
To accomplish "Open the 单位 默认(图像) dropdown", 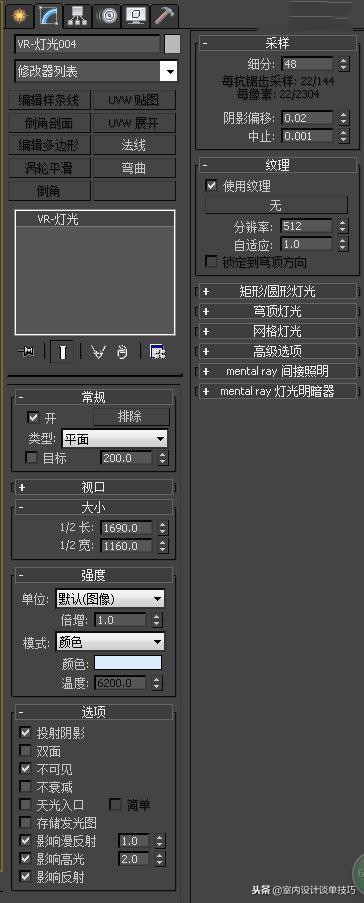I will (109, 599).
